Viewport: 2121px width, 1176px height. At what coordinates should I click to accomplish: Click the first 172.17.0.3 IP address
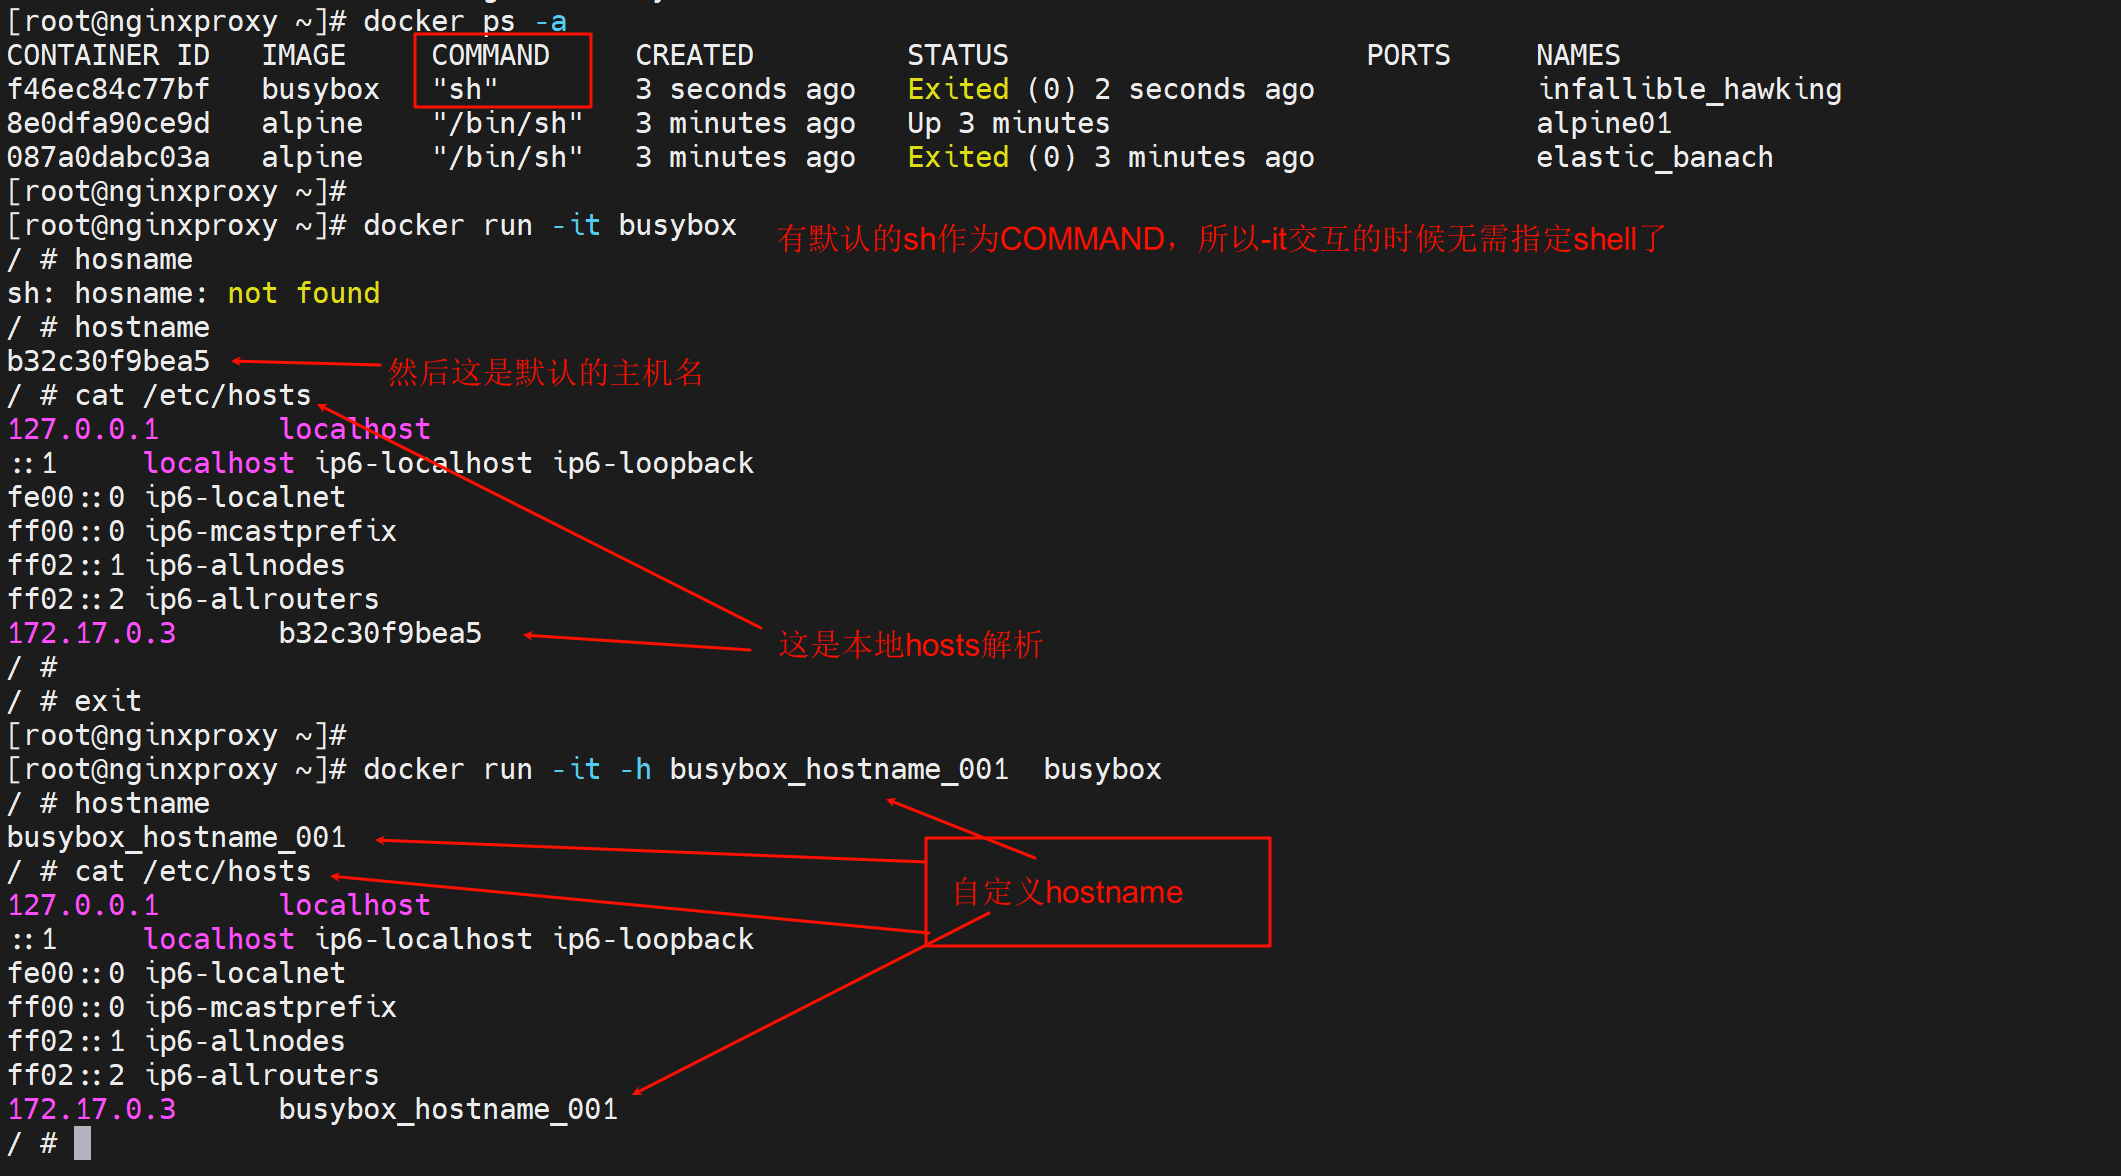click(x=91, y=633)
